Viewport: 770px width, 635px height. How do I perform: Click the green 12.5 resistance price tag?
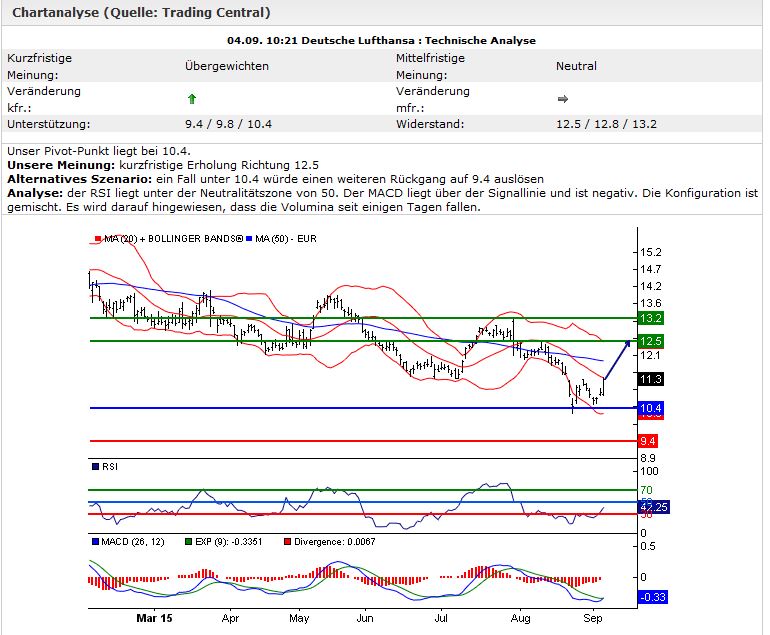tap(651, 341)
